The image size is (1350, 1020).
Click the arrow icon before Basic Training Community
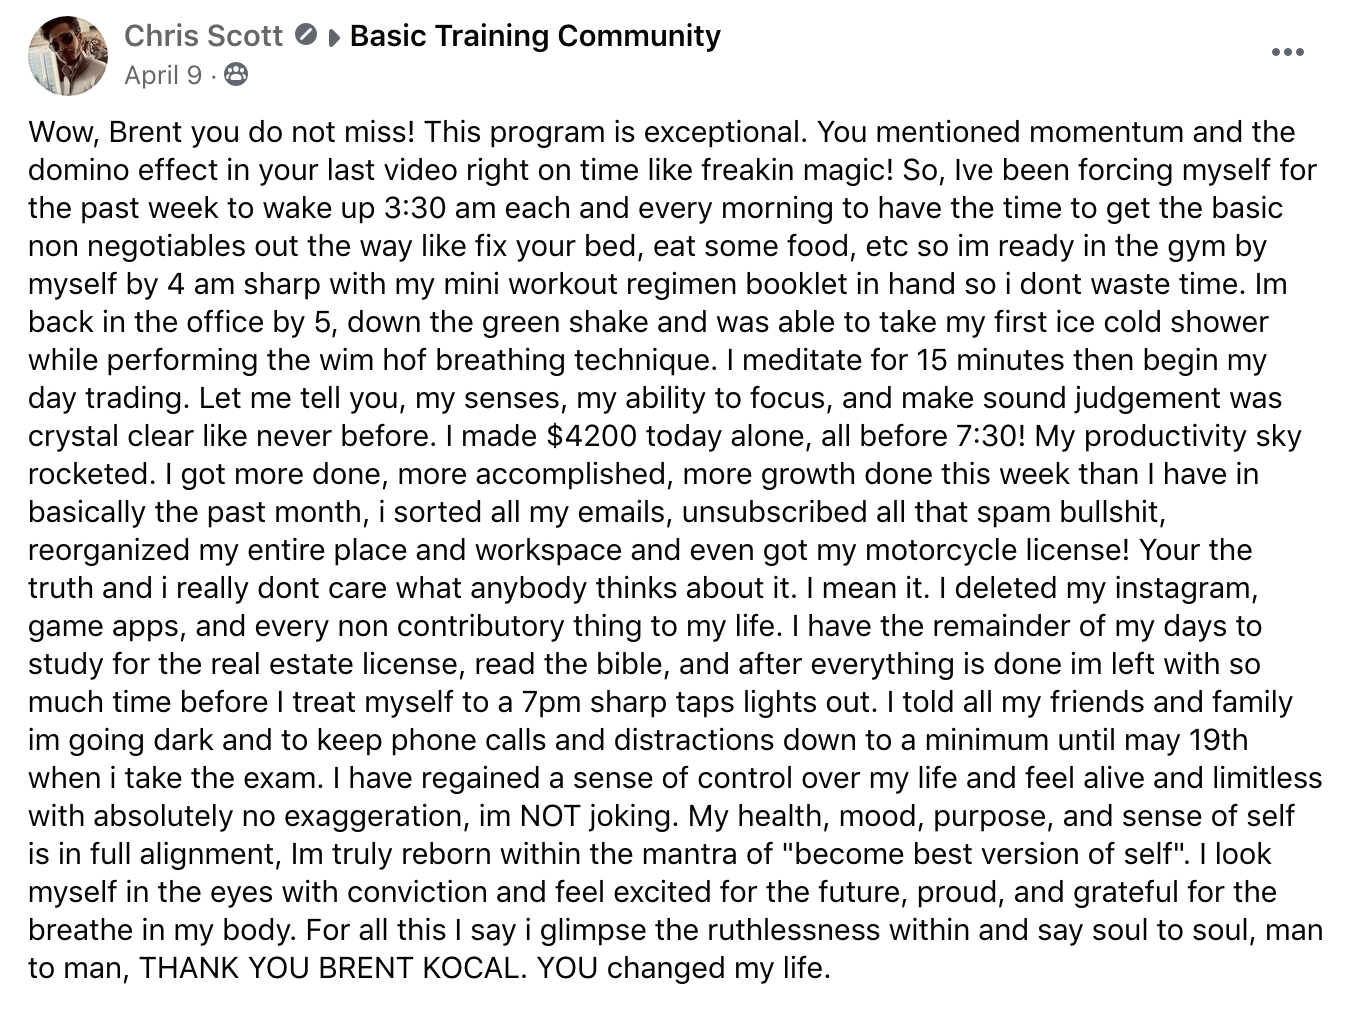point(333,38)
